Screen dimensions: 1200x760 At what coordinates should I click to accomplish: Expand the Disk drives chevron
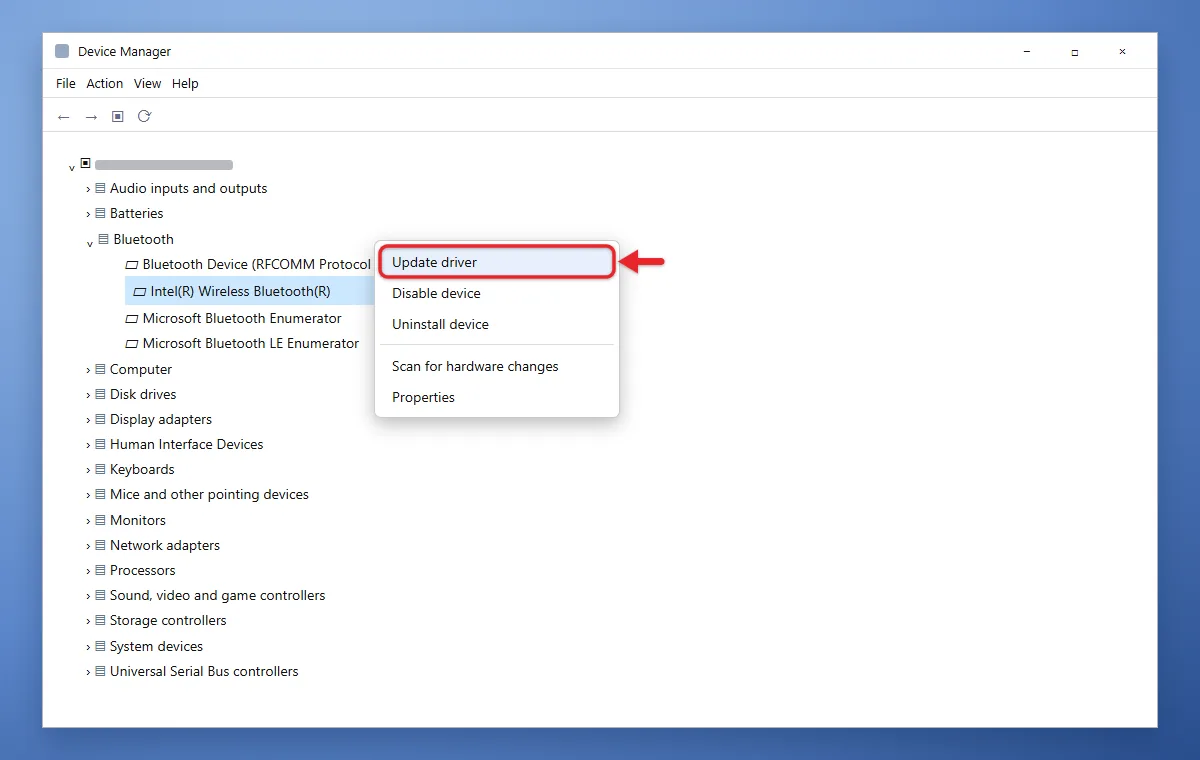coord(88,395)
